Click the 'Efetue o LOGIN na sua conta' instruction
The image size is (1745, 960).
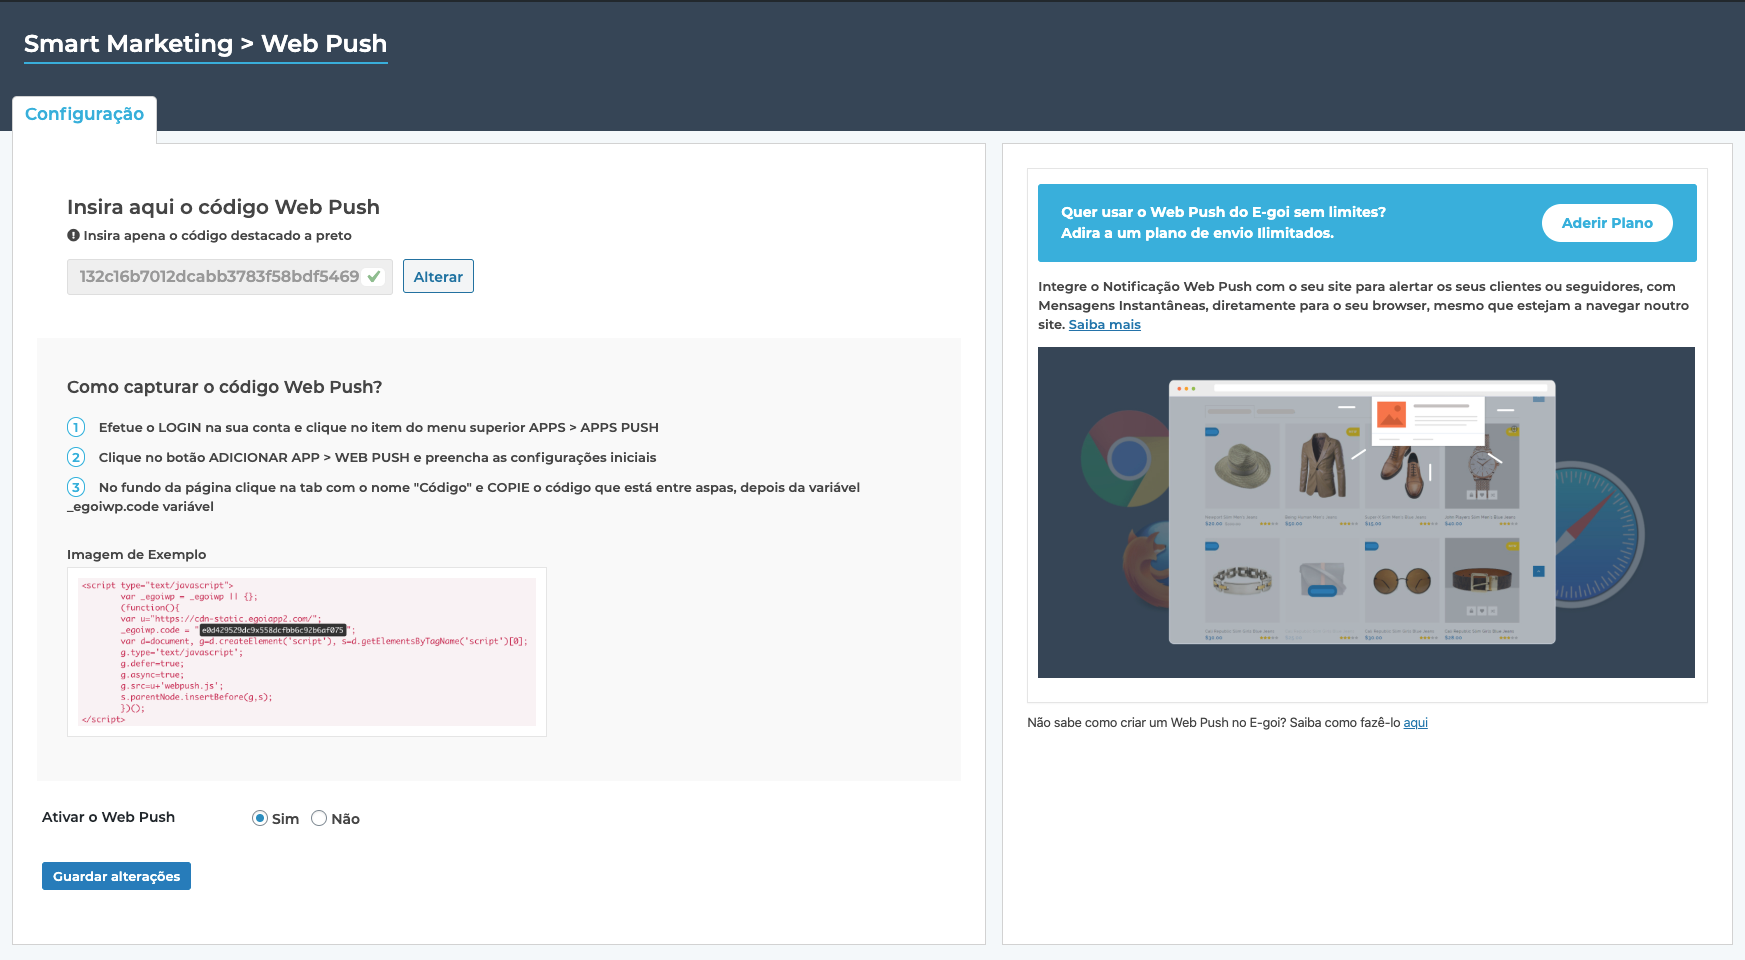coord(378,427)
